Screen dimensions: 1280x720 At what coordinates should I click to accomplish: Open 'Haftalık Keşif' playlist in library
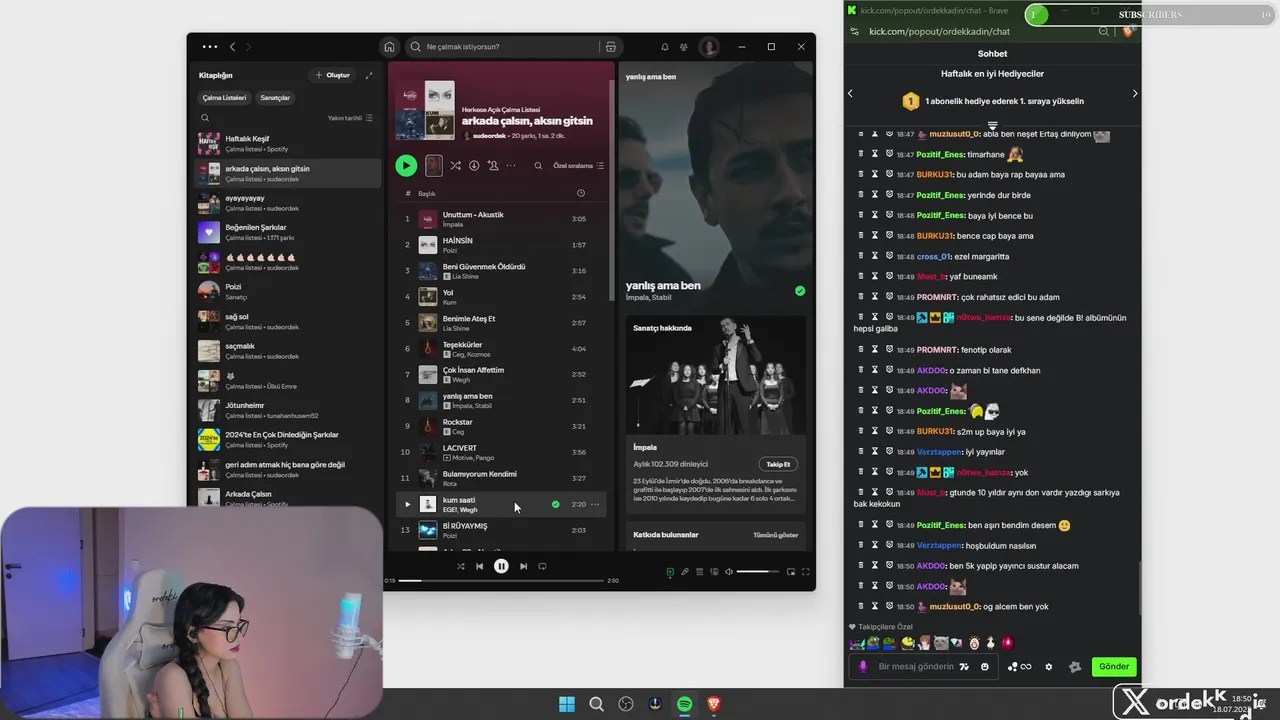tap(288, 143)
